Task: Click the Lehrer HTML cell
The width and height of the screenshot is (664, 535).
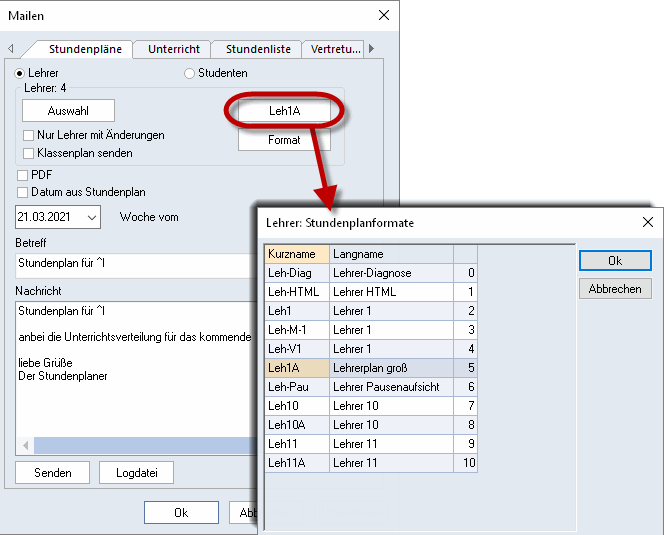Action: 391,292
